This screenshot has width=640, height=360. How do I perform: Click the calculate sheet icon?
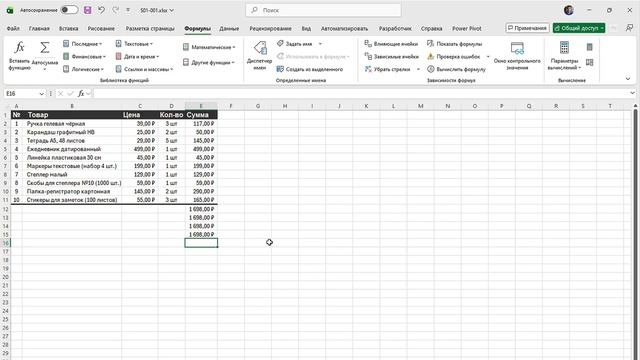[589, 62]
